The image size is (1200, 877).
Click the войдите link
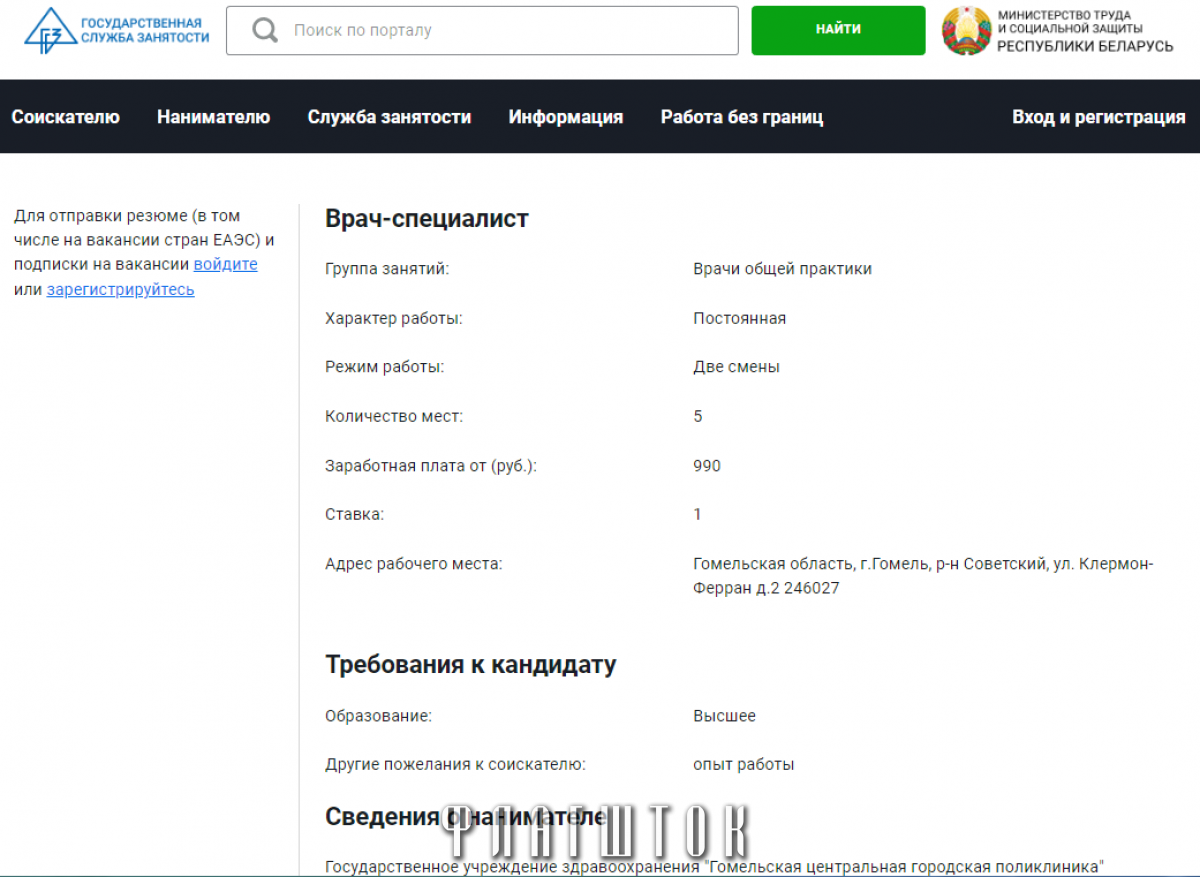226,265
